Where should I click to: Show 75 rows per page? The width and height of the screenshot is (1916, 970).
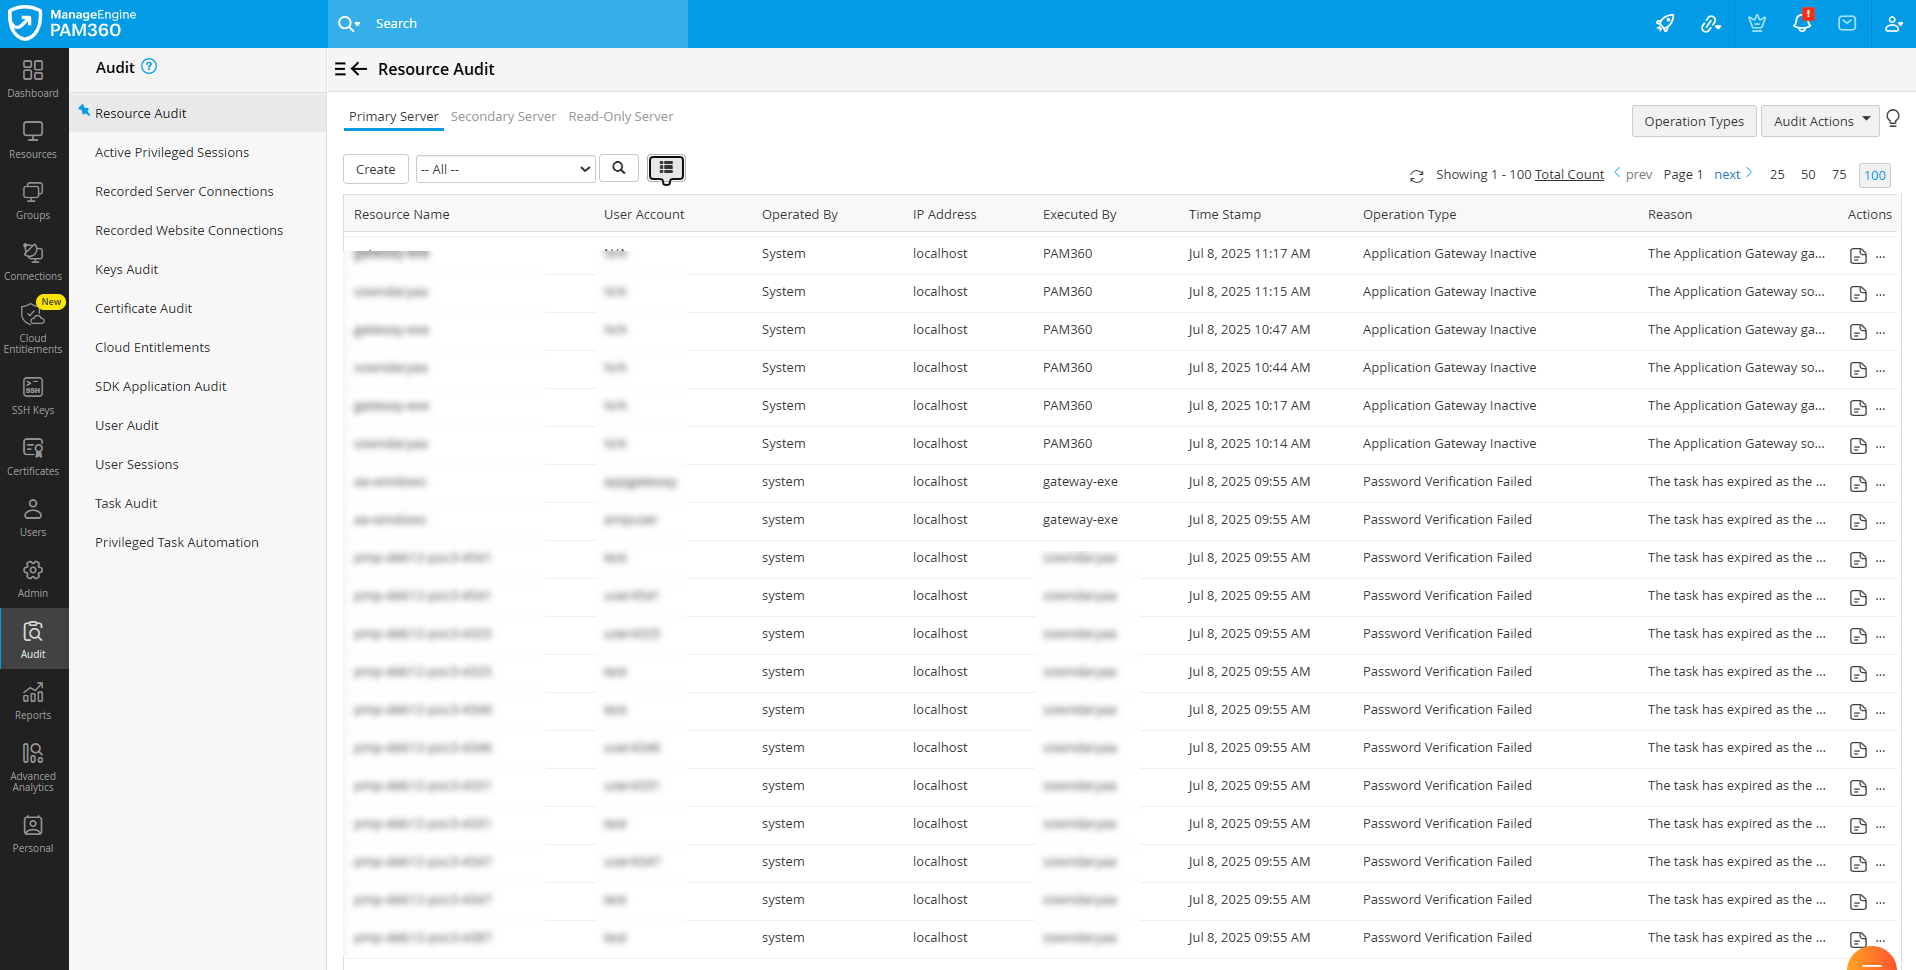click(x=1839, y=174)
